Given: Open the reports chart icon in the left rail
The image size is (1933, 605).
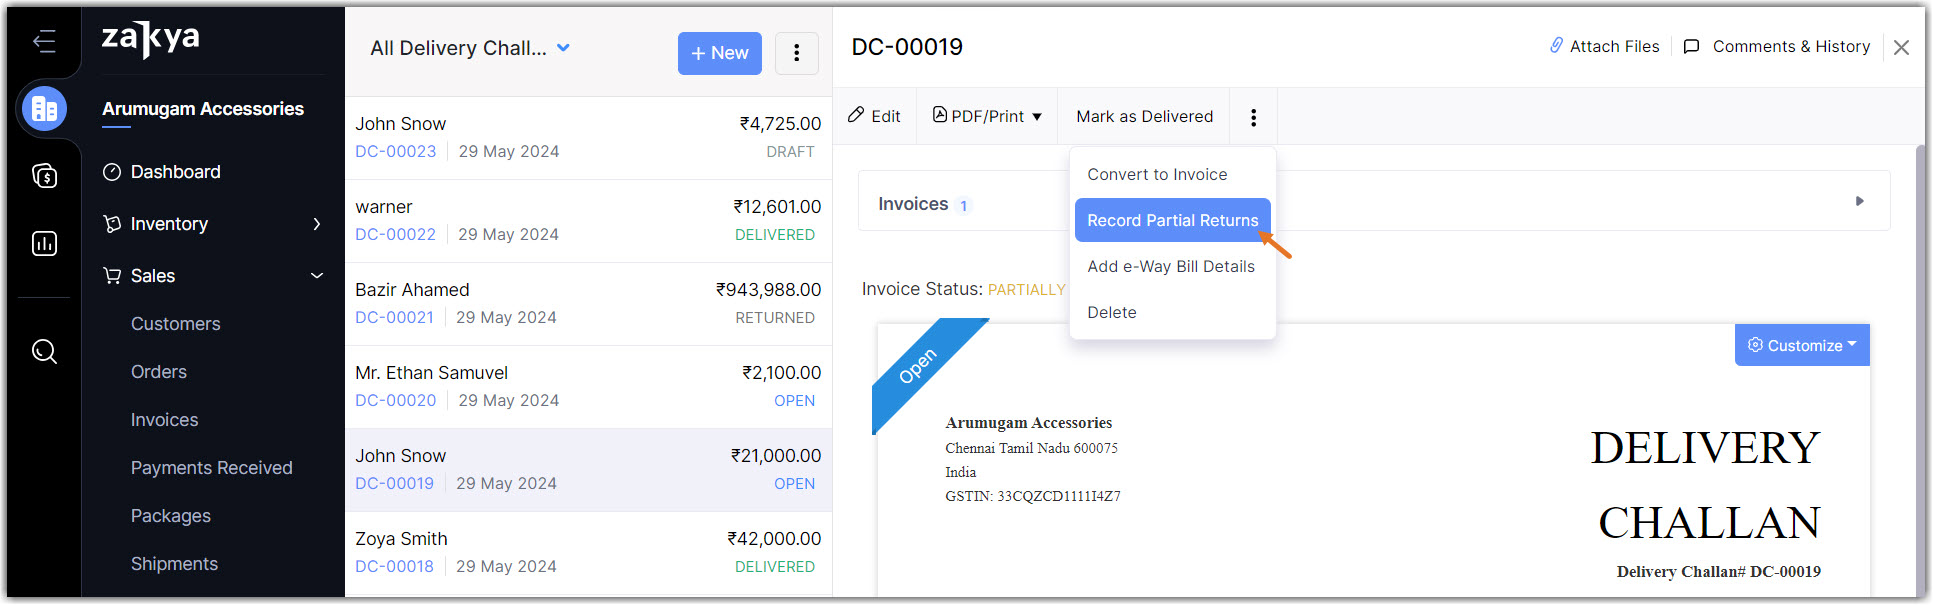Looking at the screenshot, I should point(44,243).
